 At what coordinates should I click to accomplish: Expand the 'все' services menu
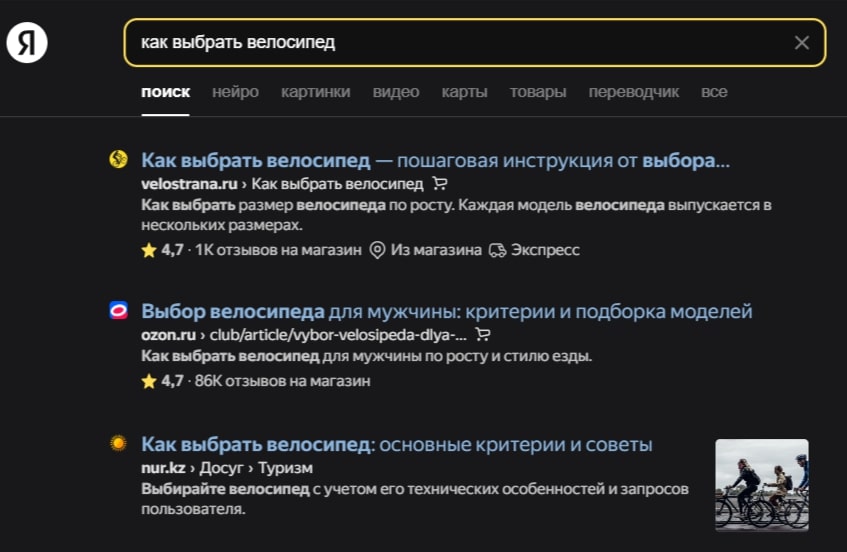click(714, 92)
